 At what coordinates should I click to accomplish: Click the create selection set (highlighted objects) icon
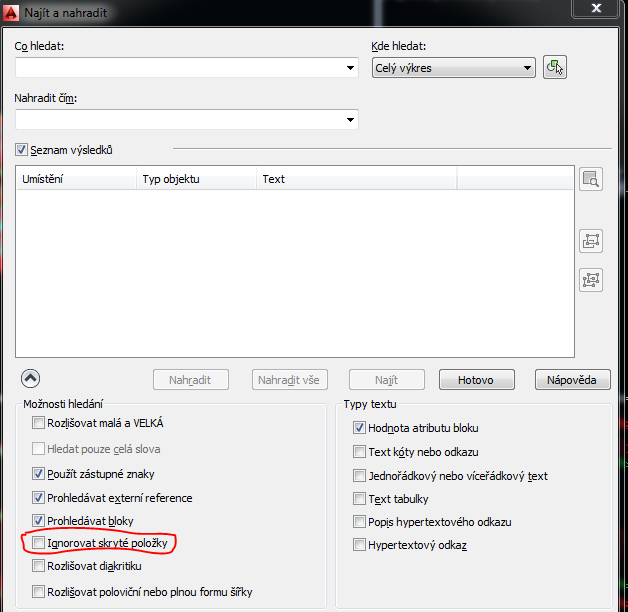pyautogui.click(x=591, y=241)
